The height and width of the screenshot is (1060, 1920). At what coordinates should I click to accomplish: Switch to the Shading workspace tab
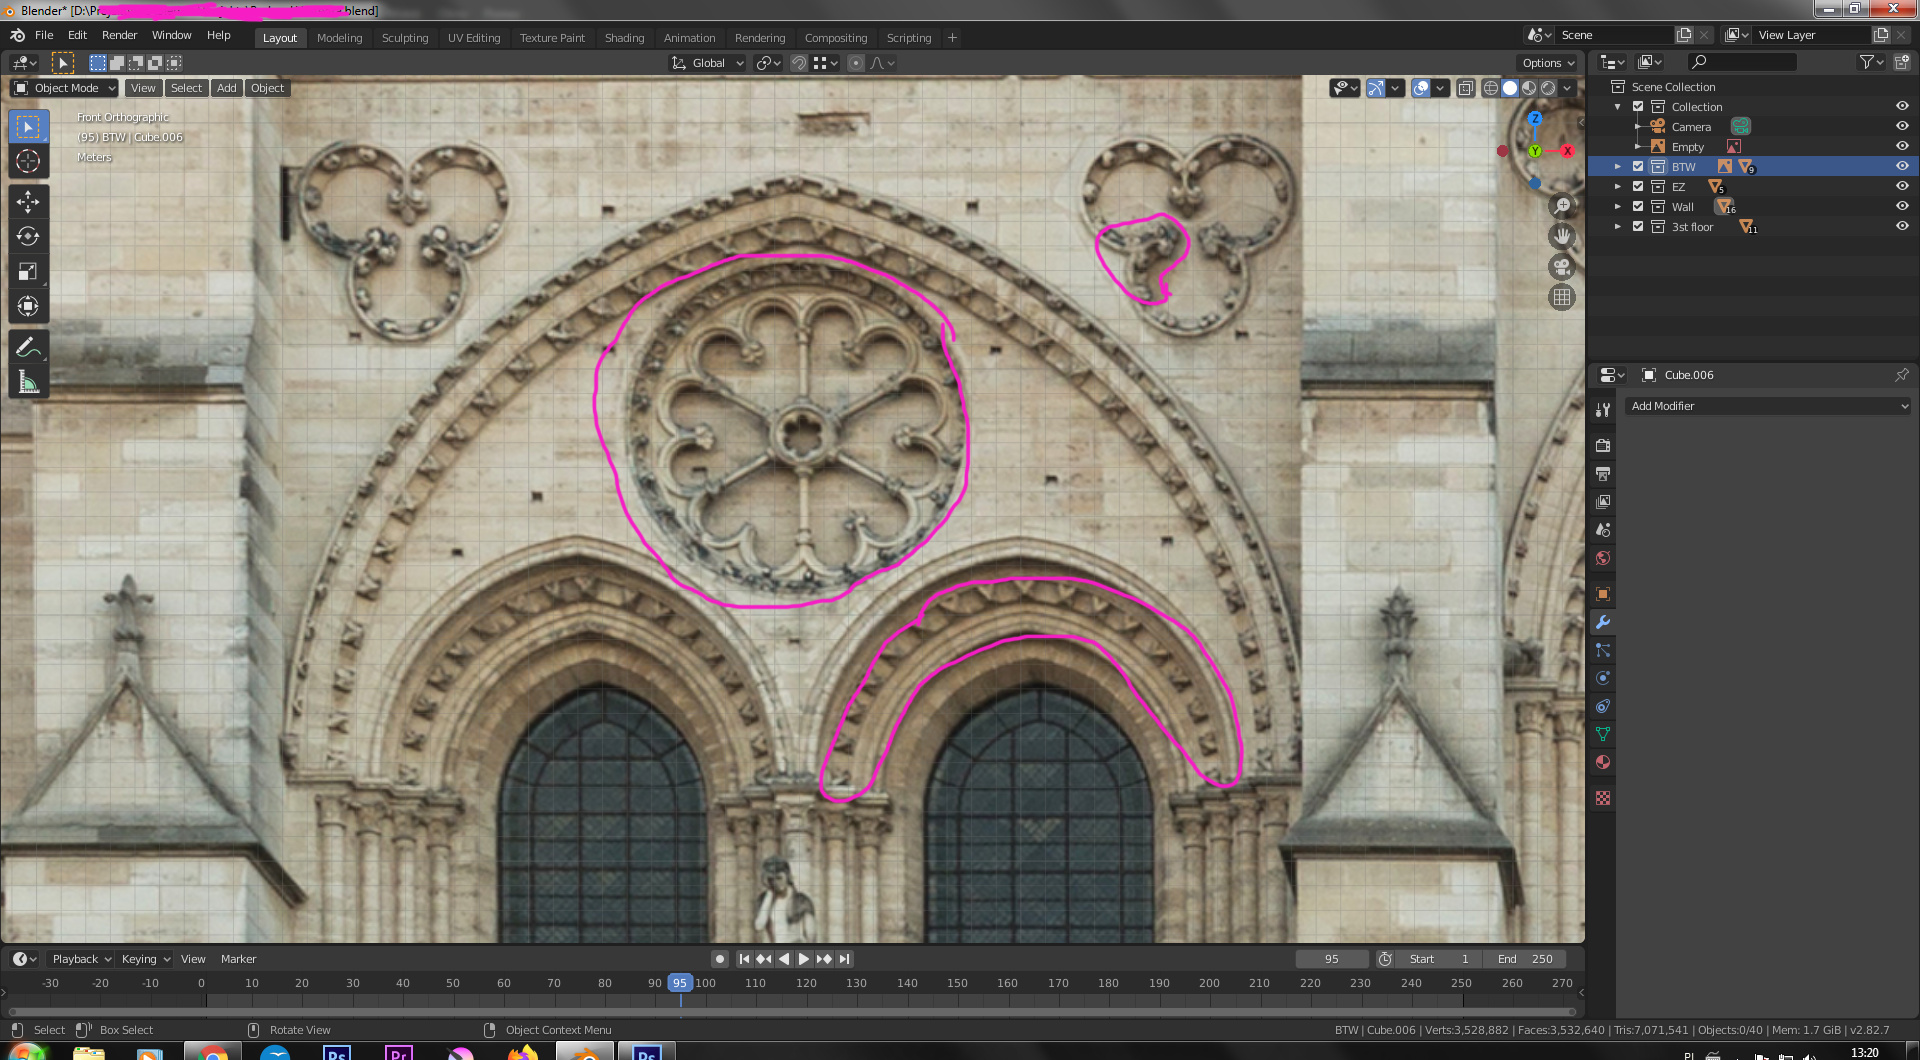coord(624,38)
